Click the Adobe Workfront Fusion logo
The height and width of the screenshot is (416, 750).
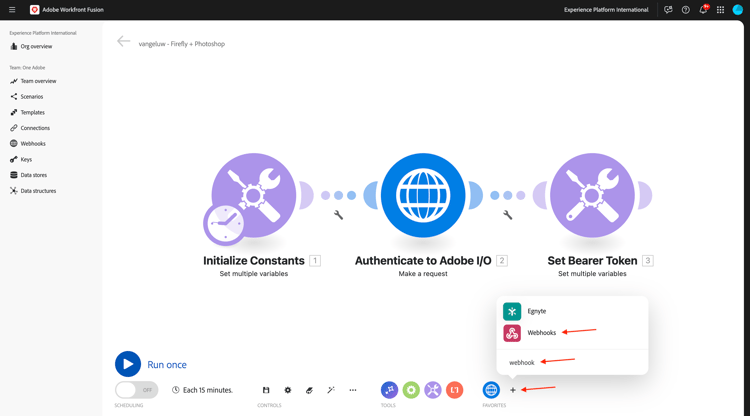click(x=34, y=10)
